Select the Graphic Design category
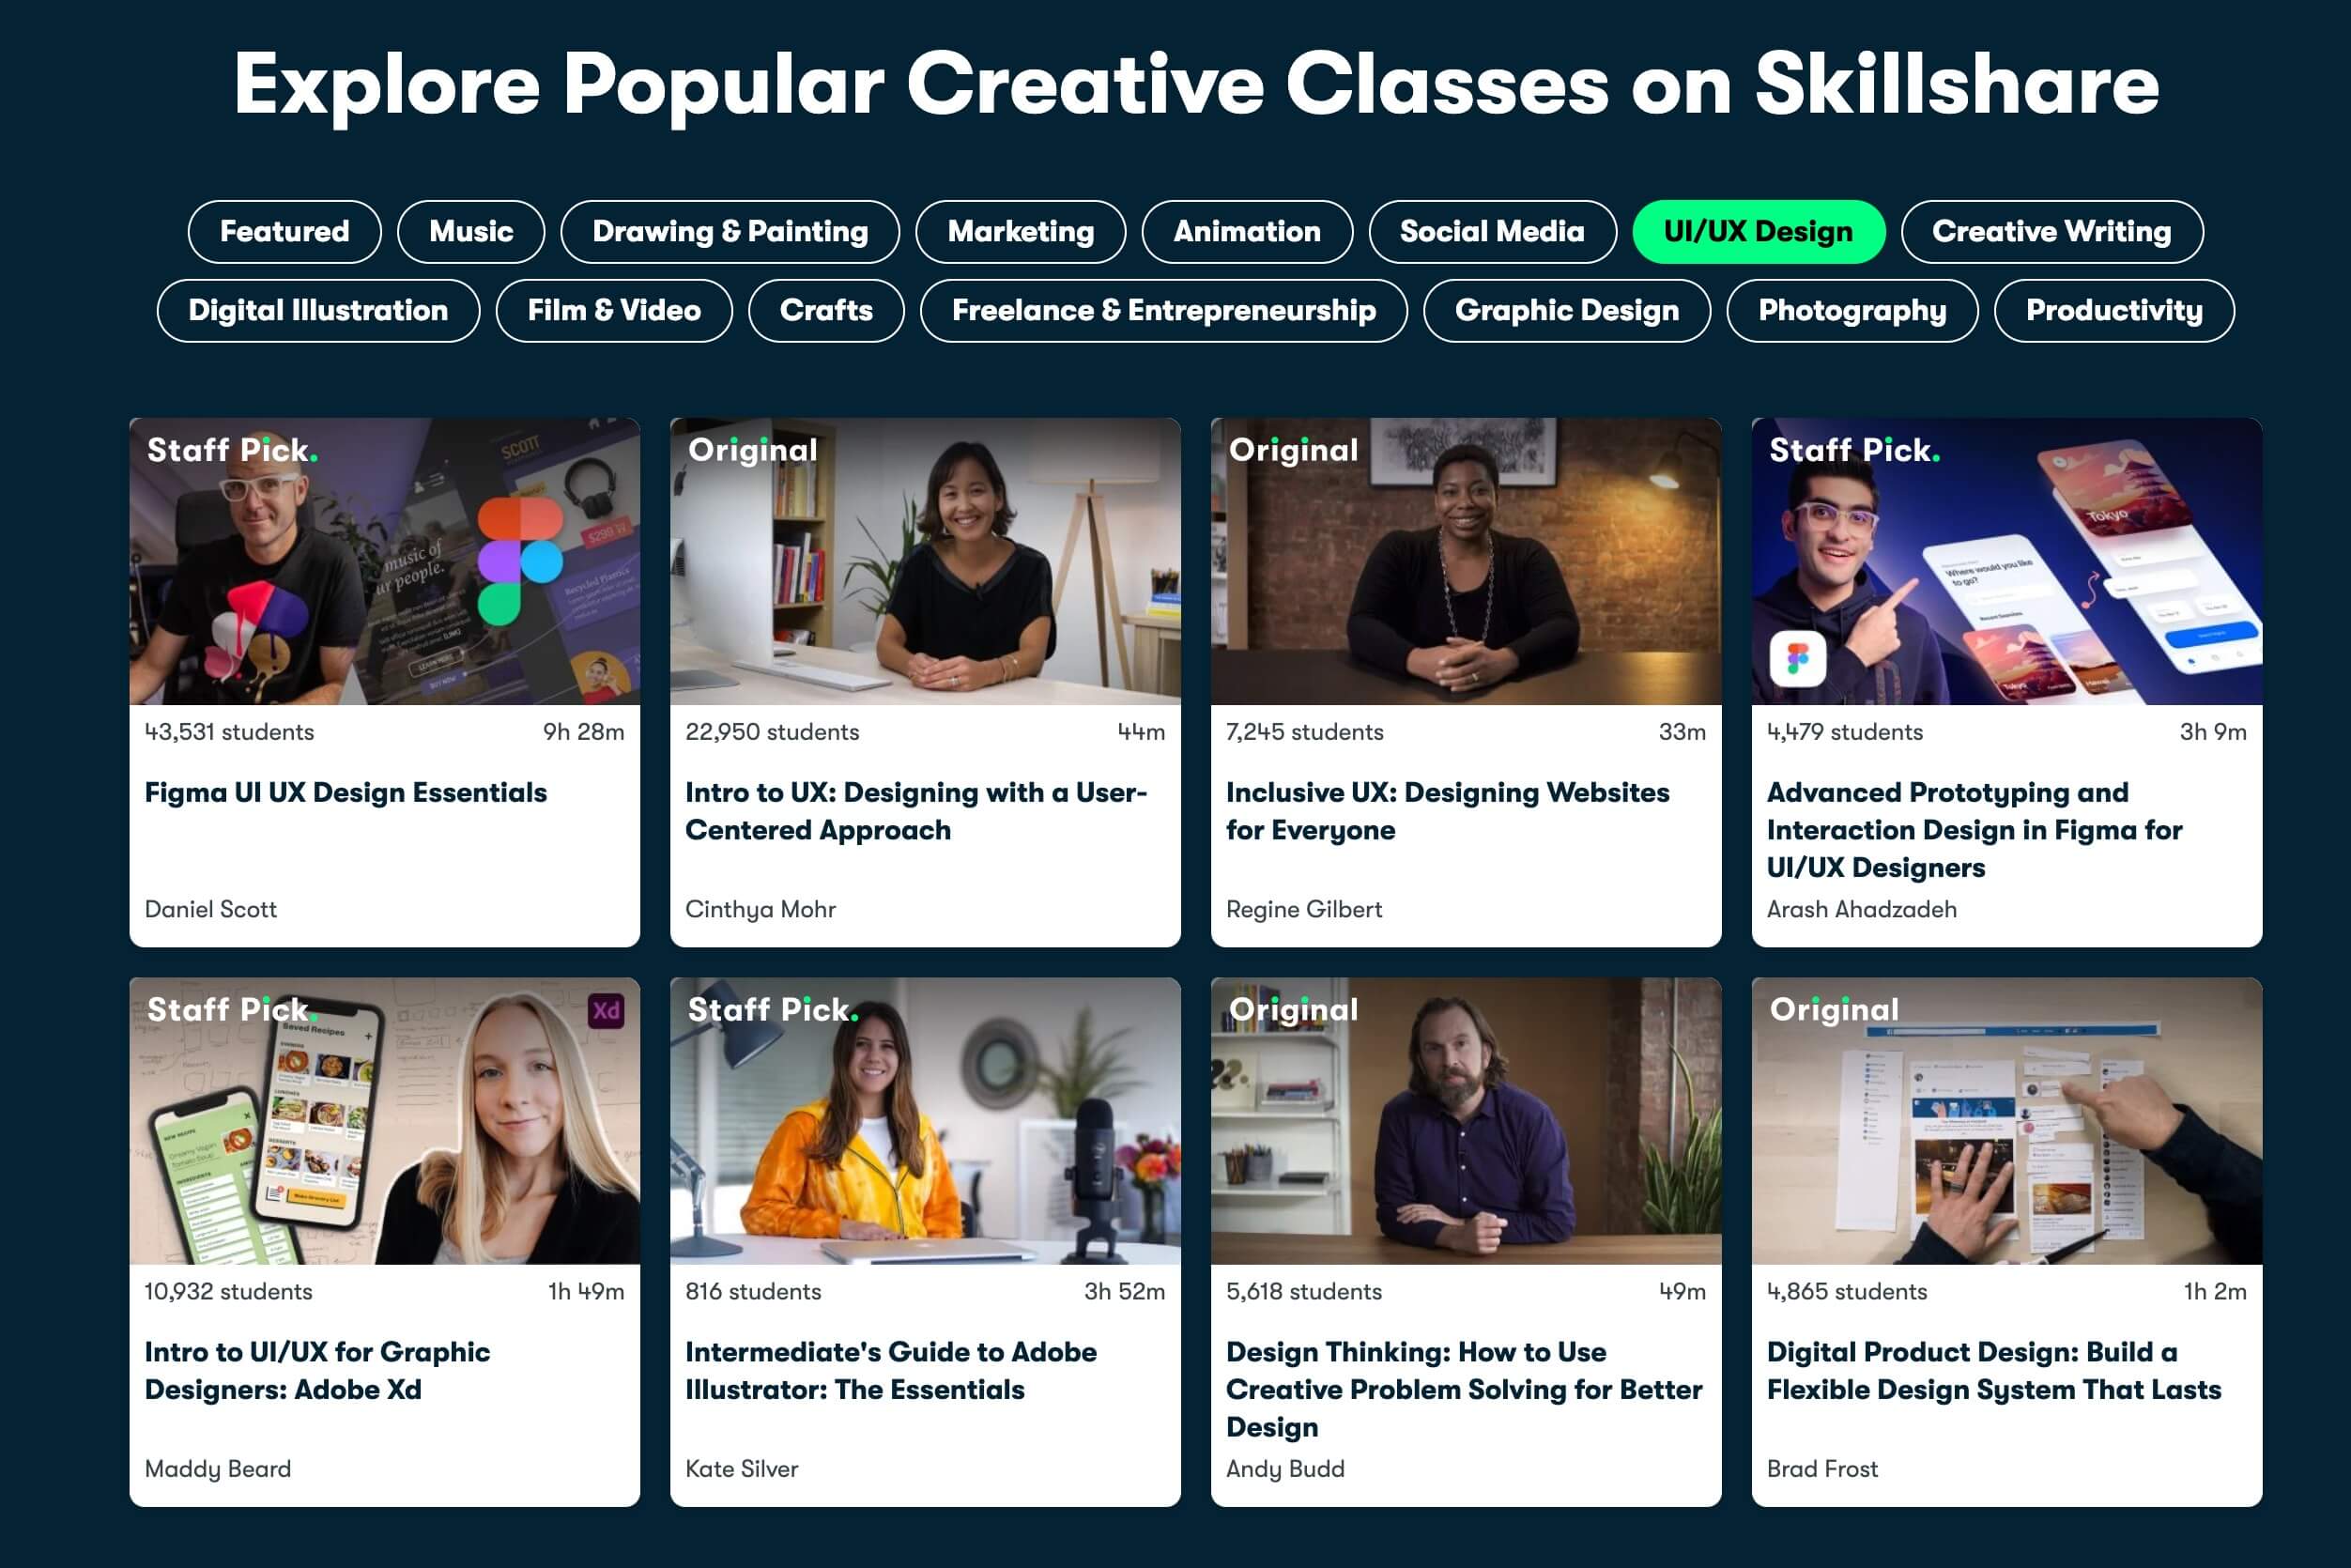This screenshot has width=2351, height=1568. coord(1566,311)
